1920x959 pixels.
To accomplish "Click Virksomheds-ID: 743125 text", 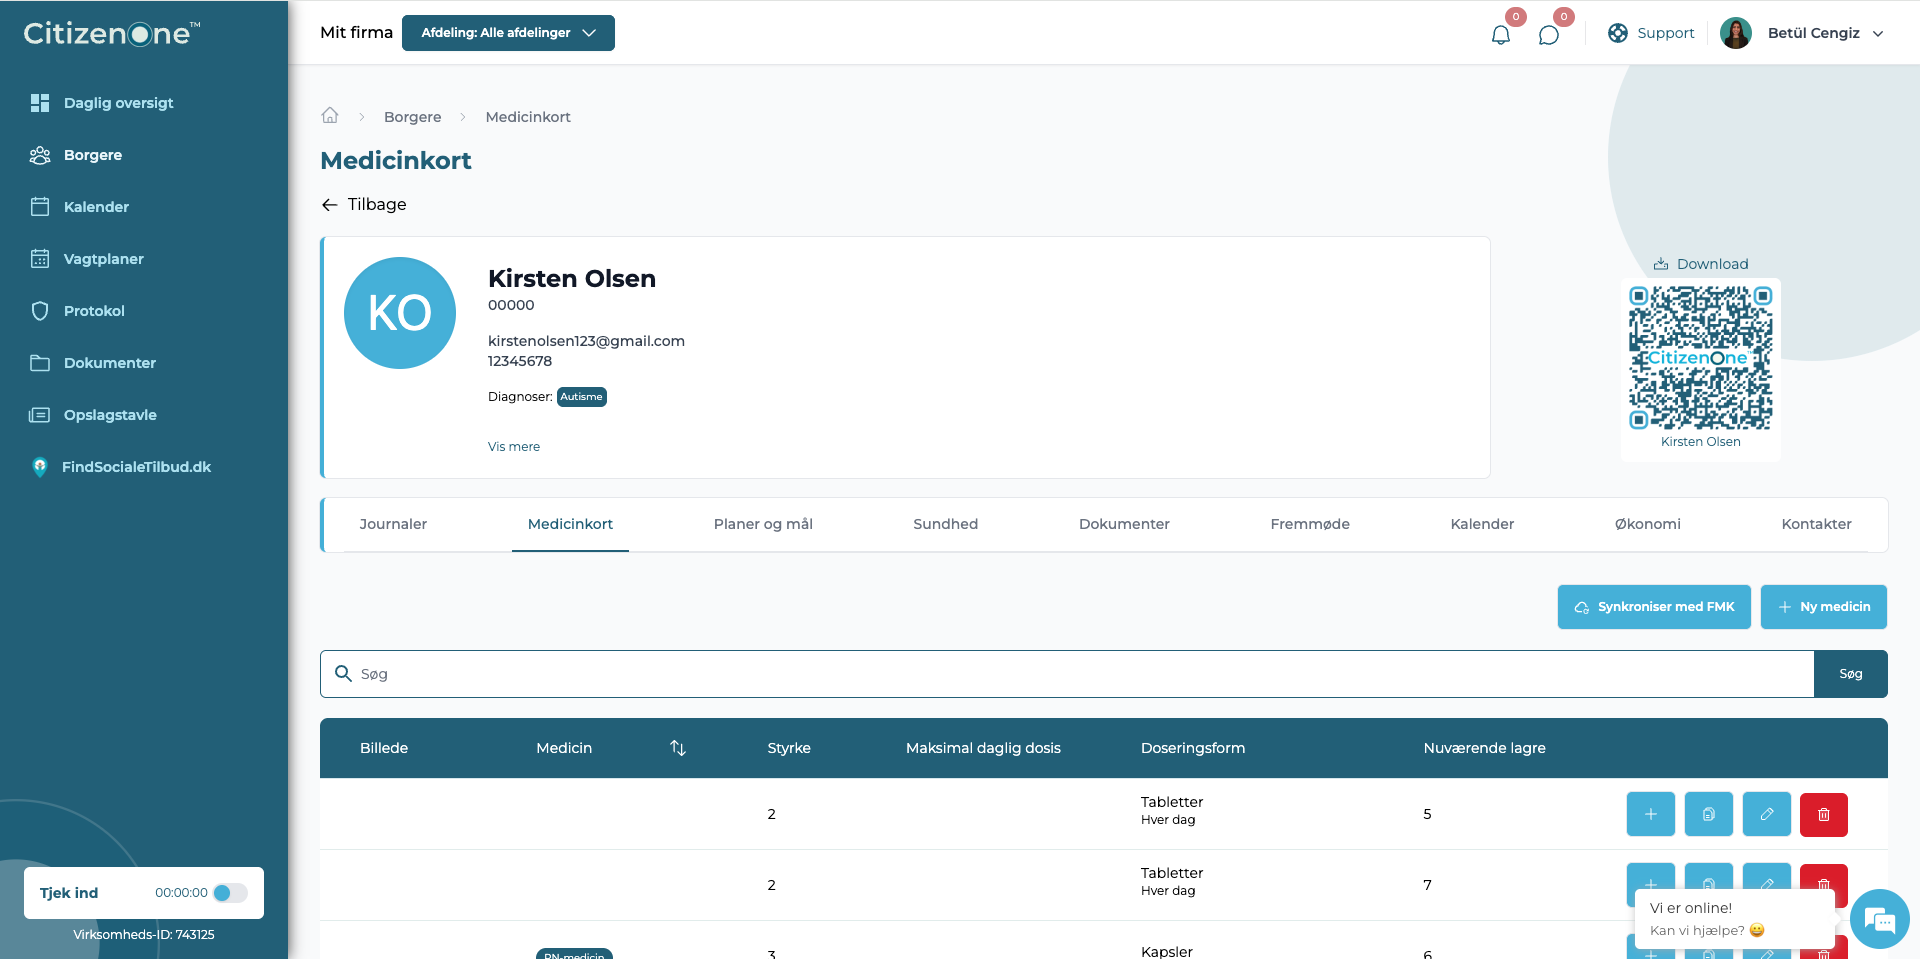I will [144, 935].
